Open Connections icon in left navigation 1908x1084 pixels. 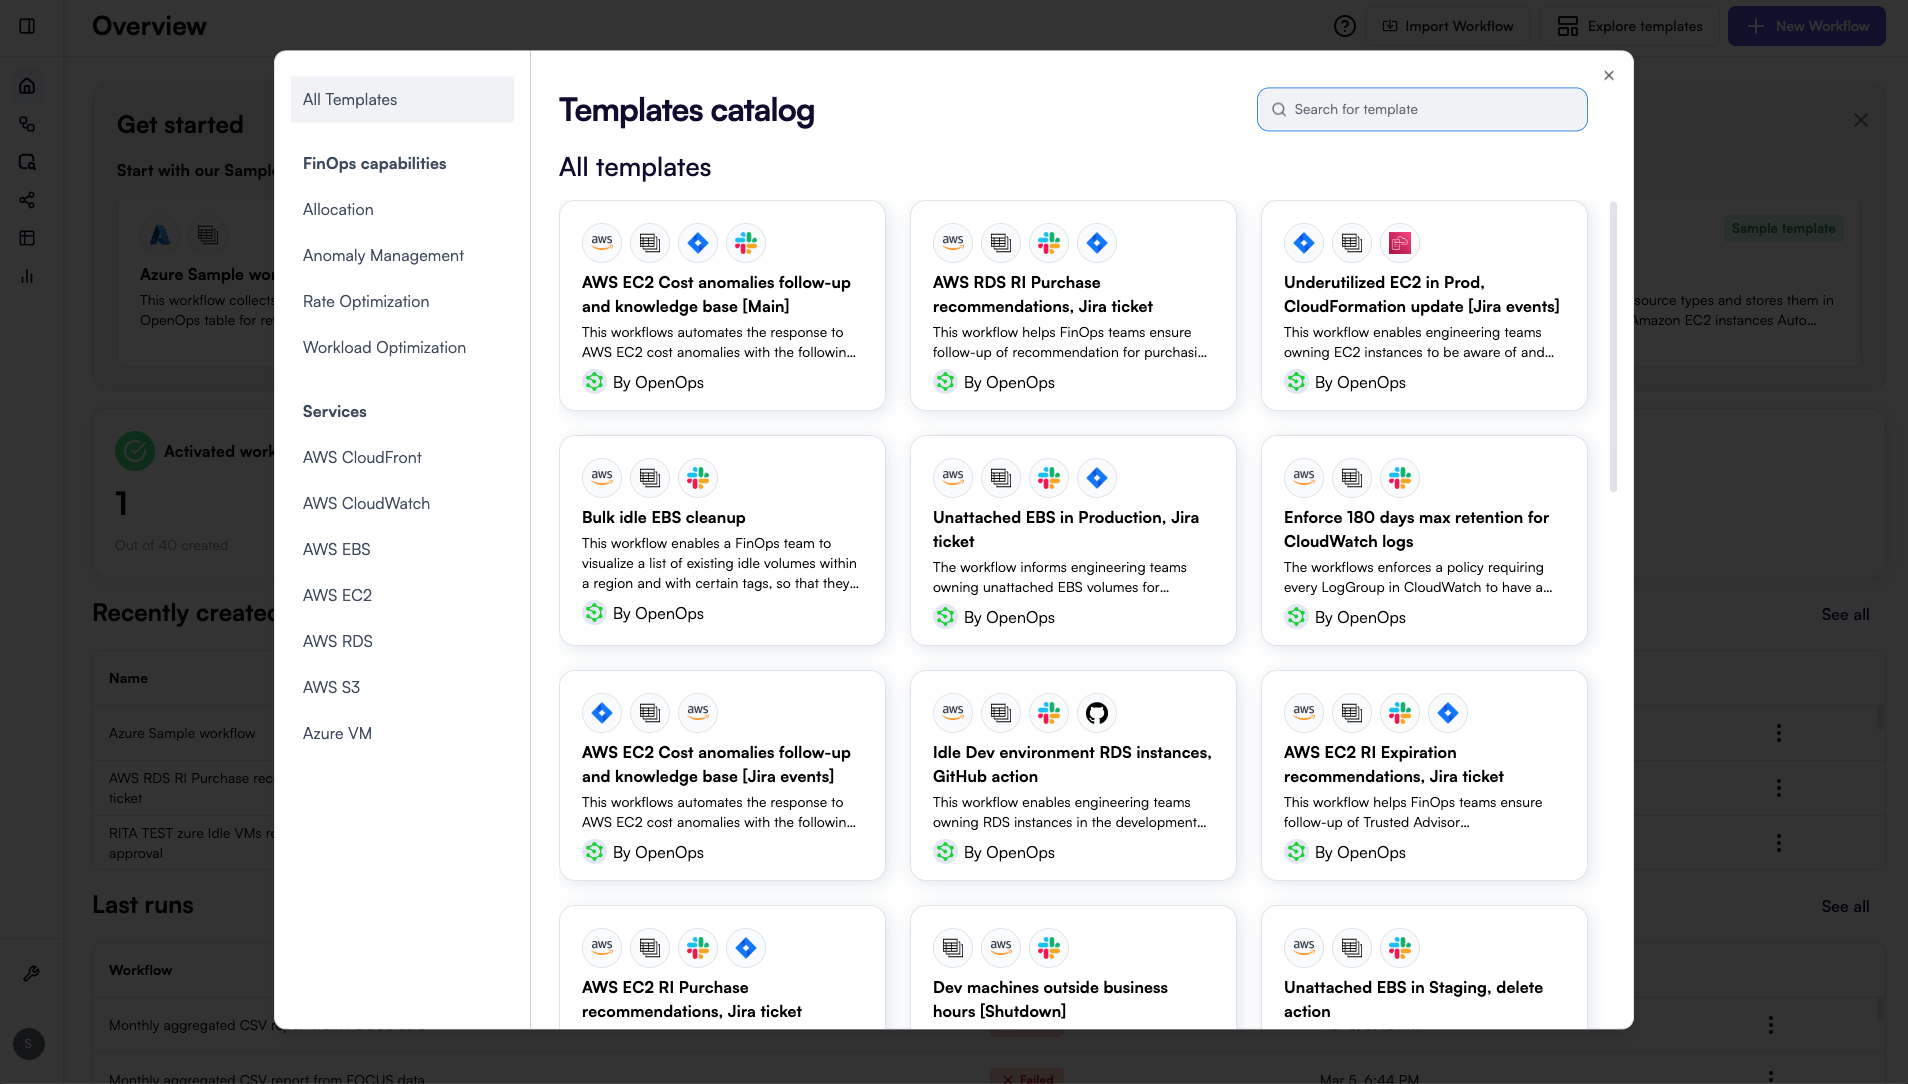click(x=27, y=200)
